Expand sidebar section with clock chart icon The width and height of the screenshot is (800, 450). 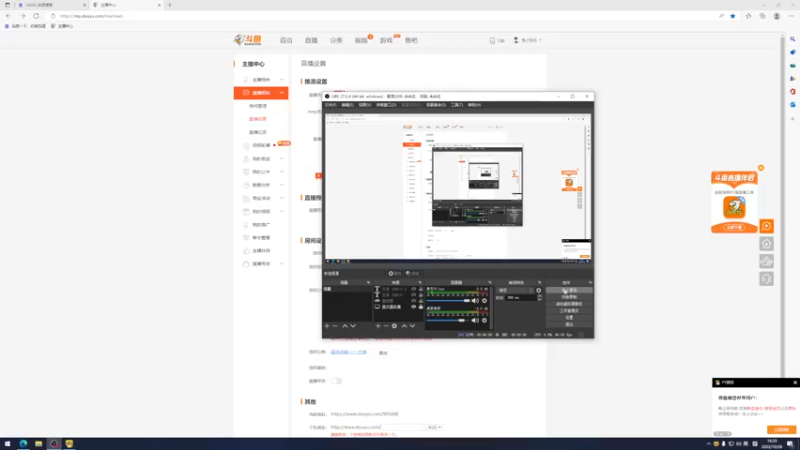click(282, 185)
